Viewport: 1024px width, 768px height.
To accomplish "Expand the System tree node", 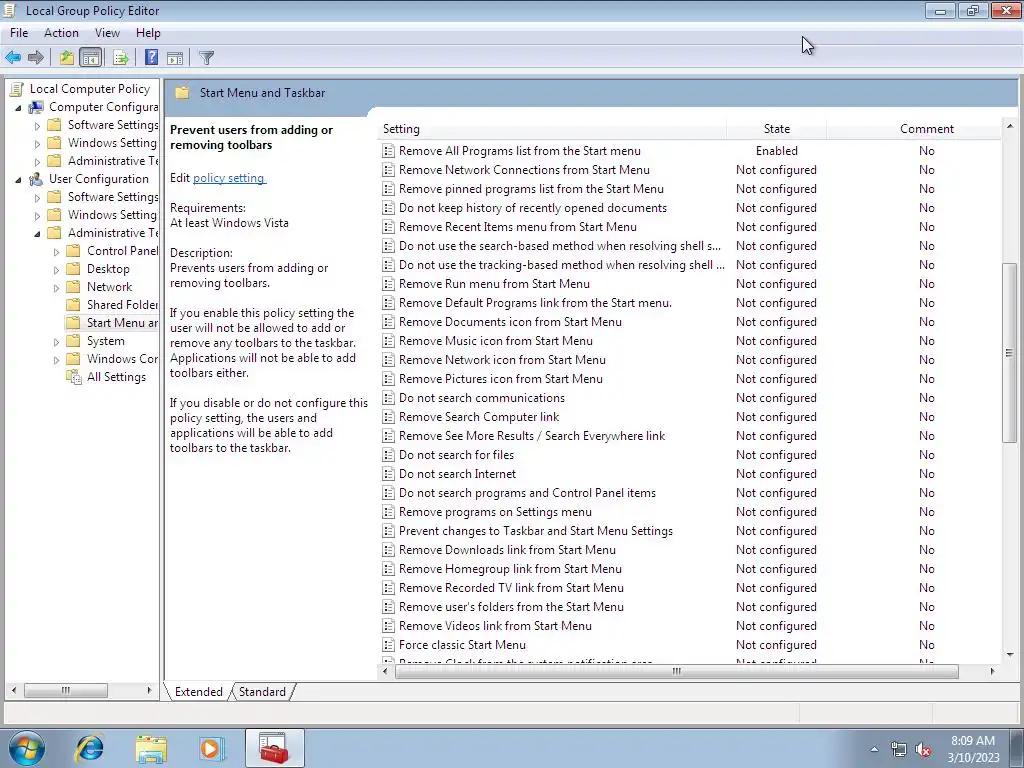I will (56, 342).
